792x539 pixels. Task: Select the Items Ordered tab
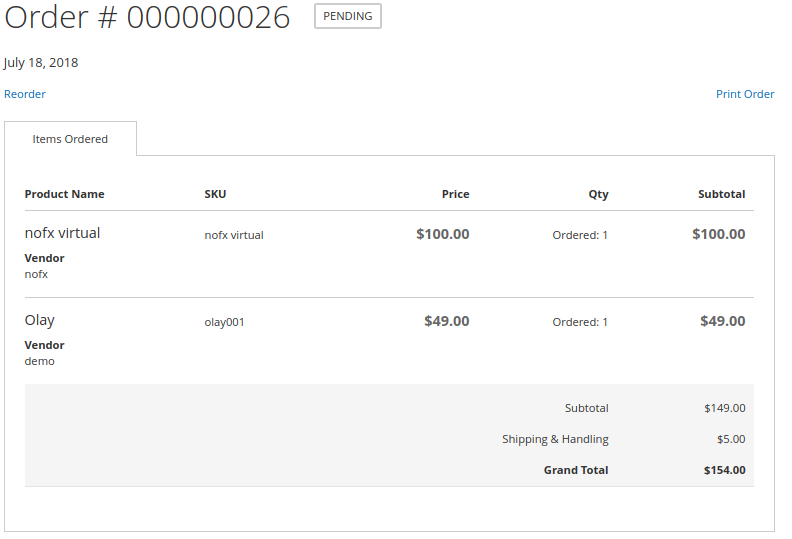click(x=70, y=139)
